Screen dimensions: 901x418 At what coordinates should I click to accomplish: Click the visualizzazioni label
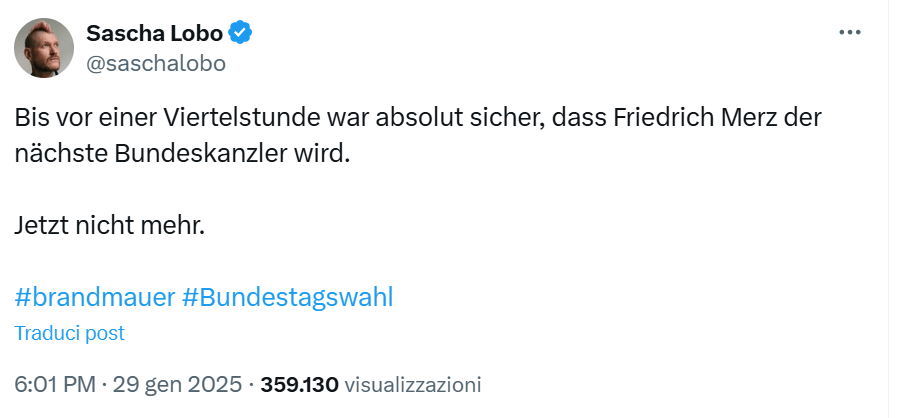[x=413, y=384]
